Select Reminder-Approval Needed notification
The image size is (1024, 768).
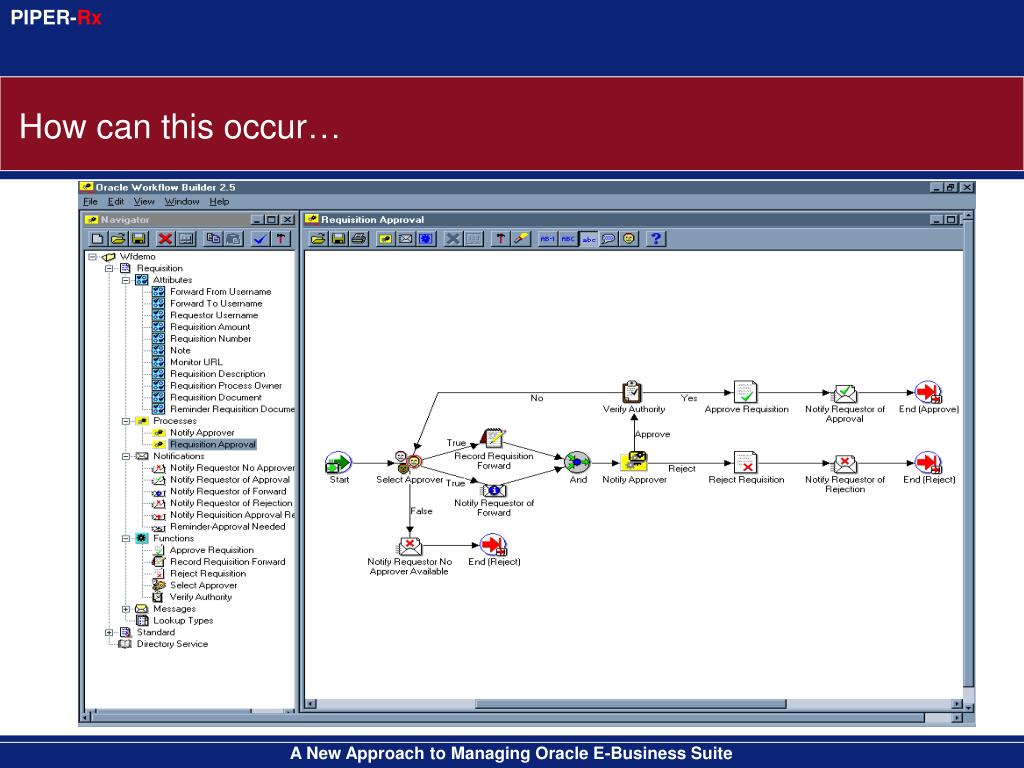pyautogui.click(x=227, y=527)
